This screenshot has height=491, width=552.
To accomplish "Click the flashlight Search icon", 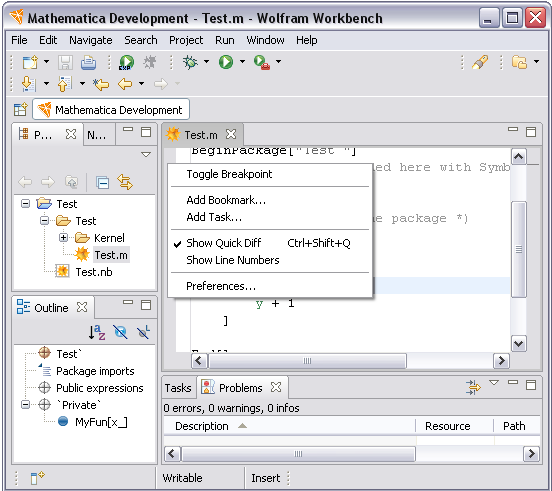I will [x=480, y=62].
